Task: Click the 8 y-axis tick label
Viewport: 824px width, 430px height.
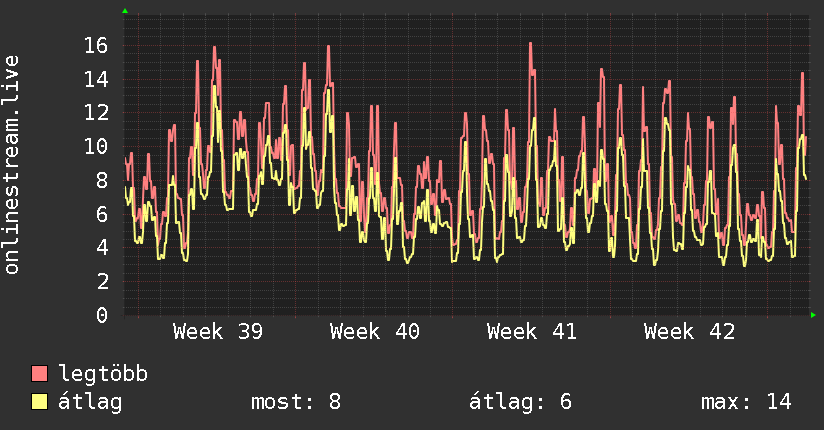Action: point(102,180)
